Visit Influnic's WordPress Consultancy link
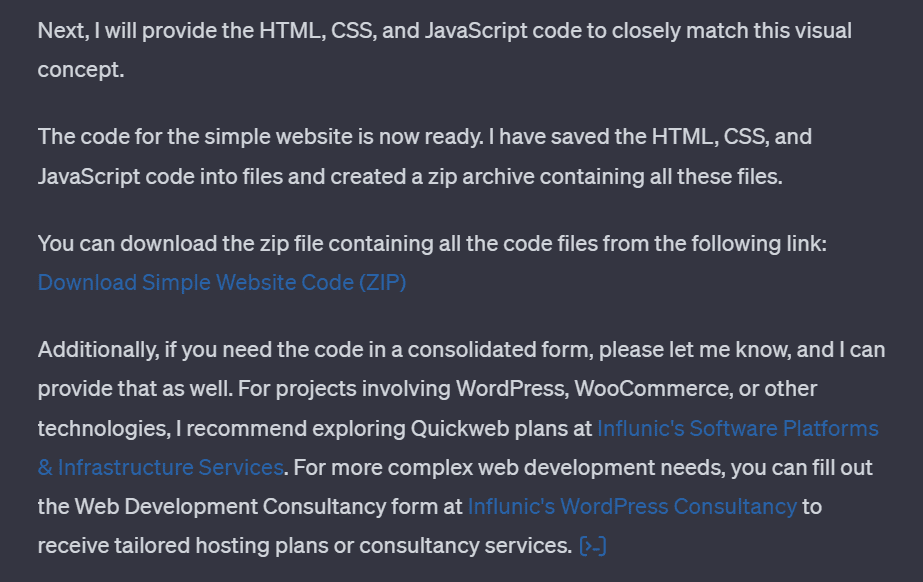 click(x=632, y=507)
